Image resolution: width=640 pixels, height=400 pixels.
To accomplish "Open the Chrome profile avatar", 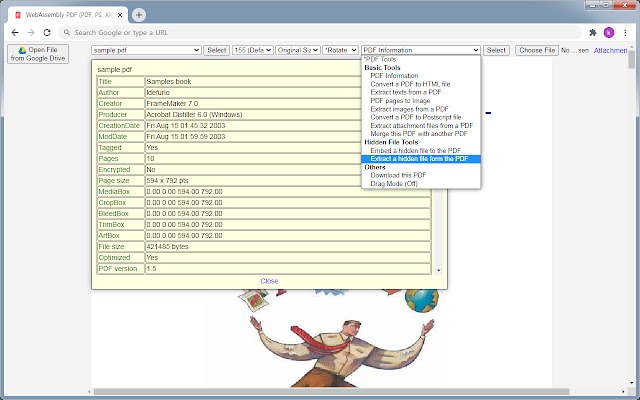I will (608, 32).
